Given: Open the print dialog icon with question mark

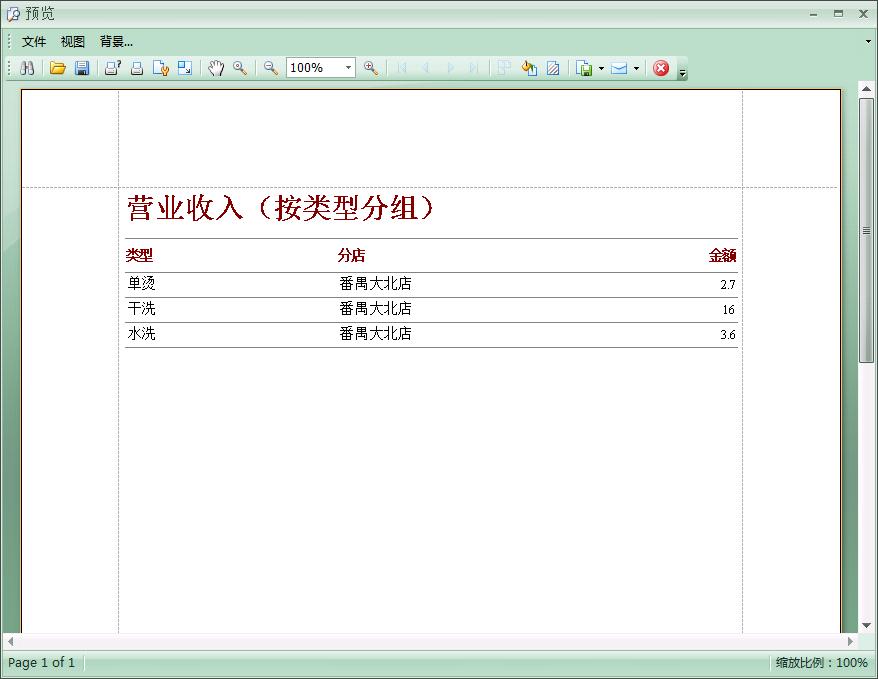Looking at the screenshot, I should (x=113, y=68).
